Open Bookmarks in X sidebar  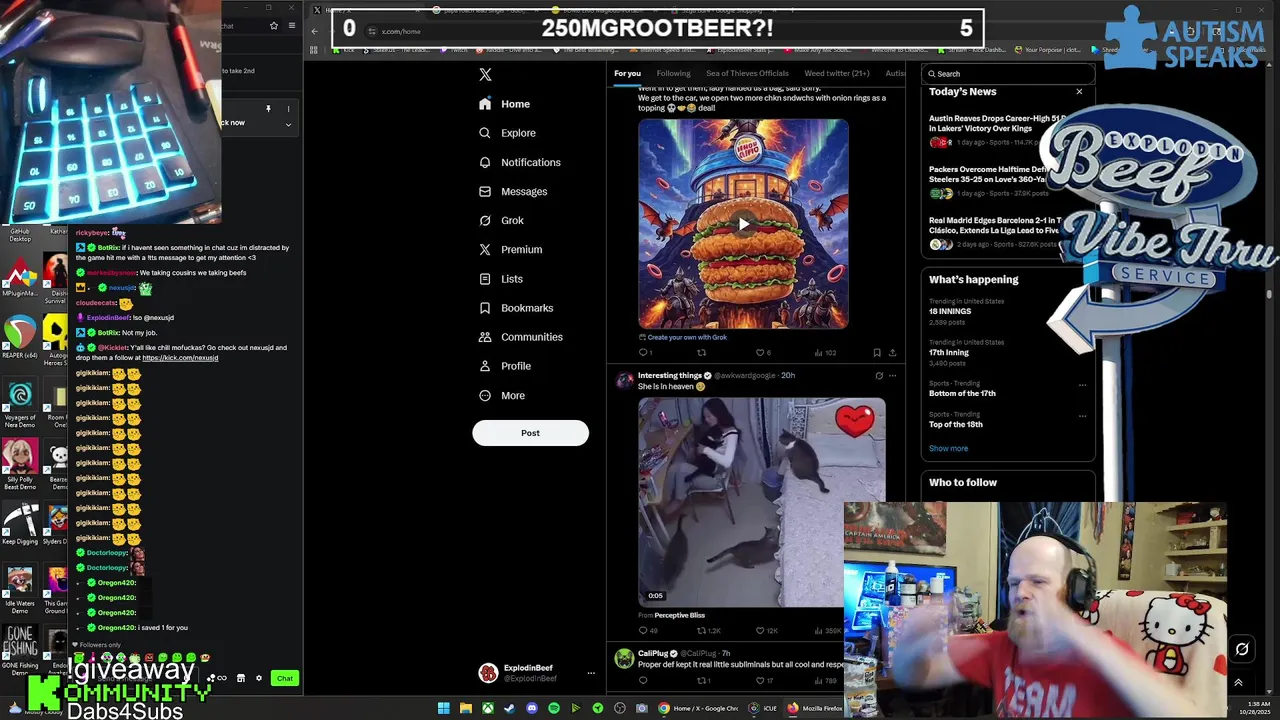pos(515,308)
